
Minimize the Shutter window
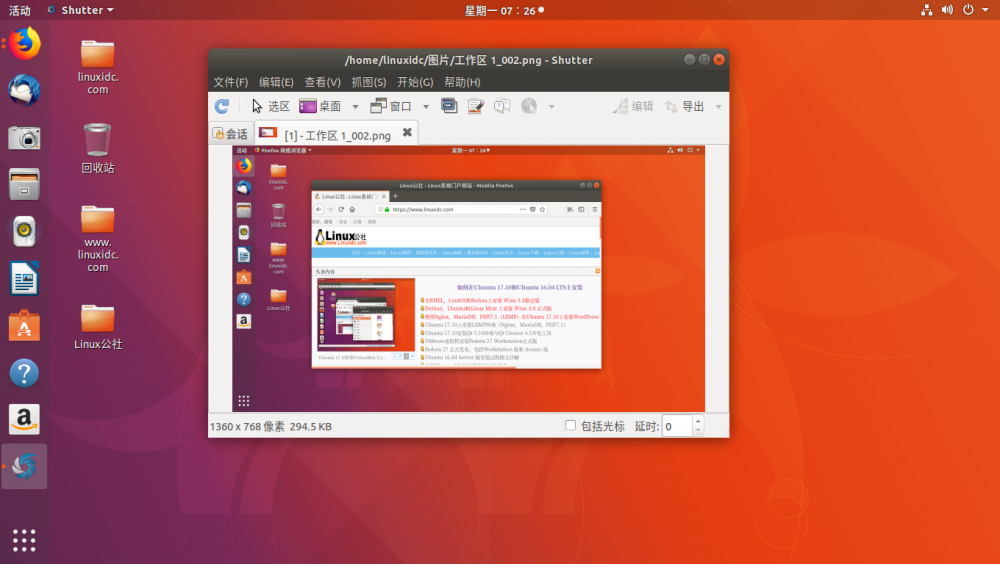coord(689,59)
